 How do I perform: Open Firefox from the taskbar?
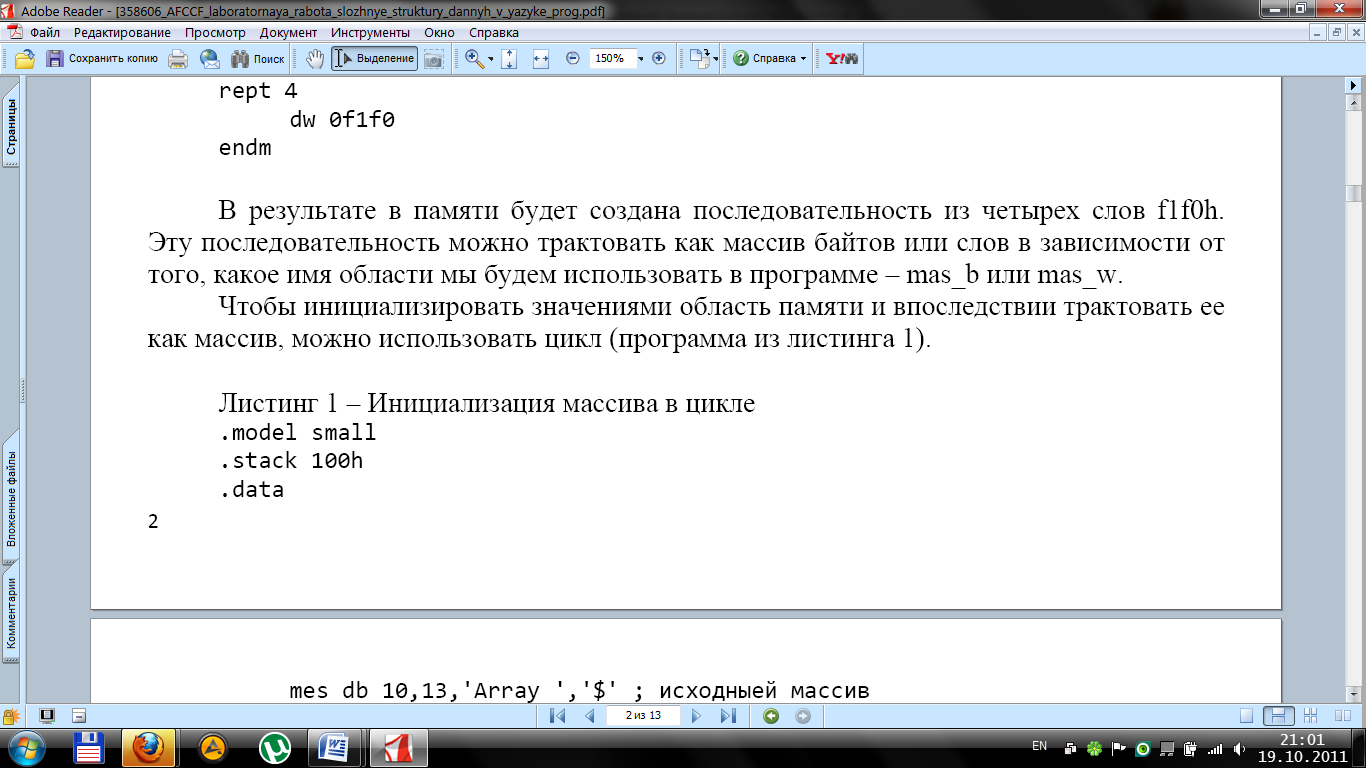point(148,747)
